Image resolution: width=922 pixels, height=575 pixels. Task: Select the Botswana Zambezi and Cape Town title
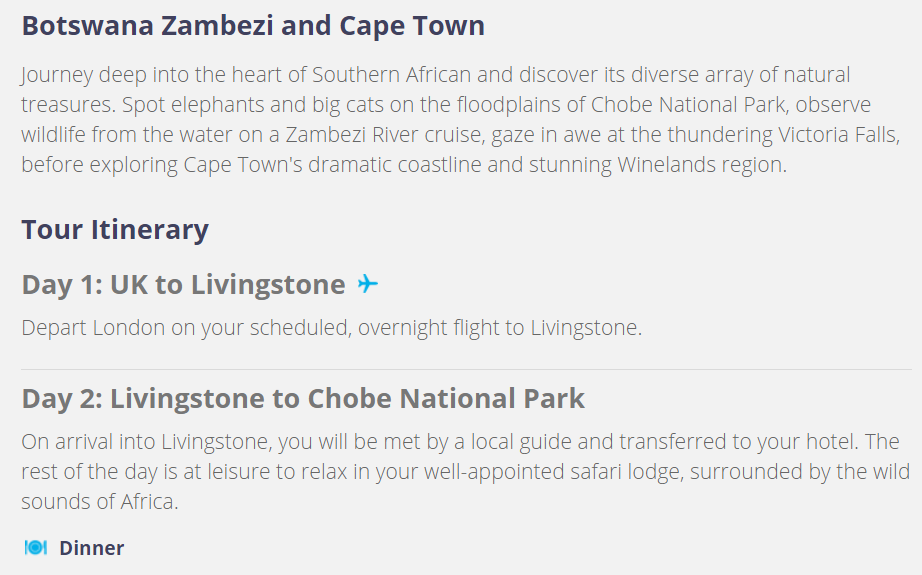[x=253, y=26]
